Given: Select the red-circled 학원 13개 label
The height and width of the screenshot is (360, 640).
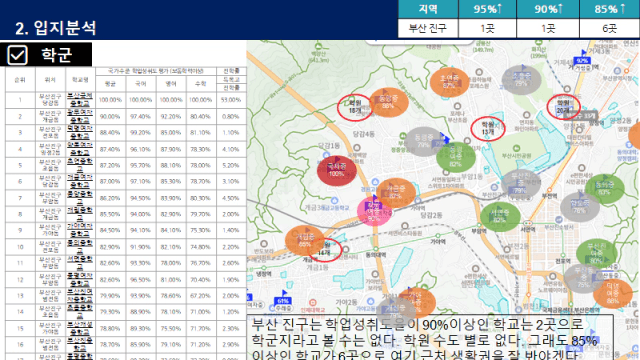Looking at the screenshot, I should (488, 129).
